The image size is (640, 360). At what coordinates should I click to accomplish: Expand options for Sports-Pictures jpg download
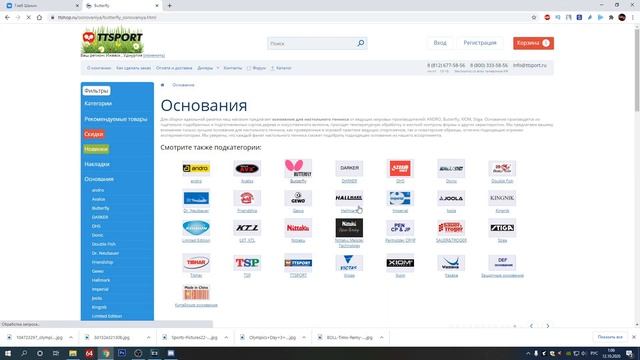[226, 338]
